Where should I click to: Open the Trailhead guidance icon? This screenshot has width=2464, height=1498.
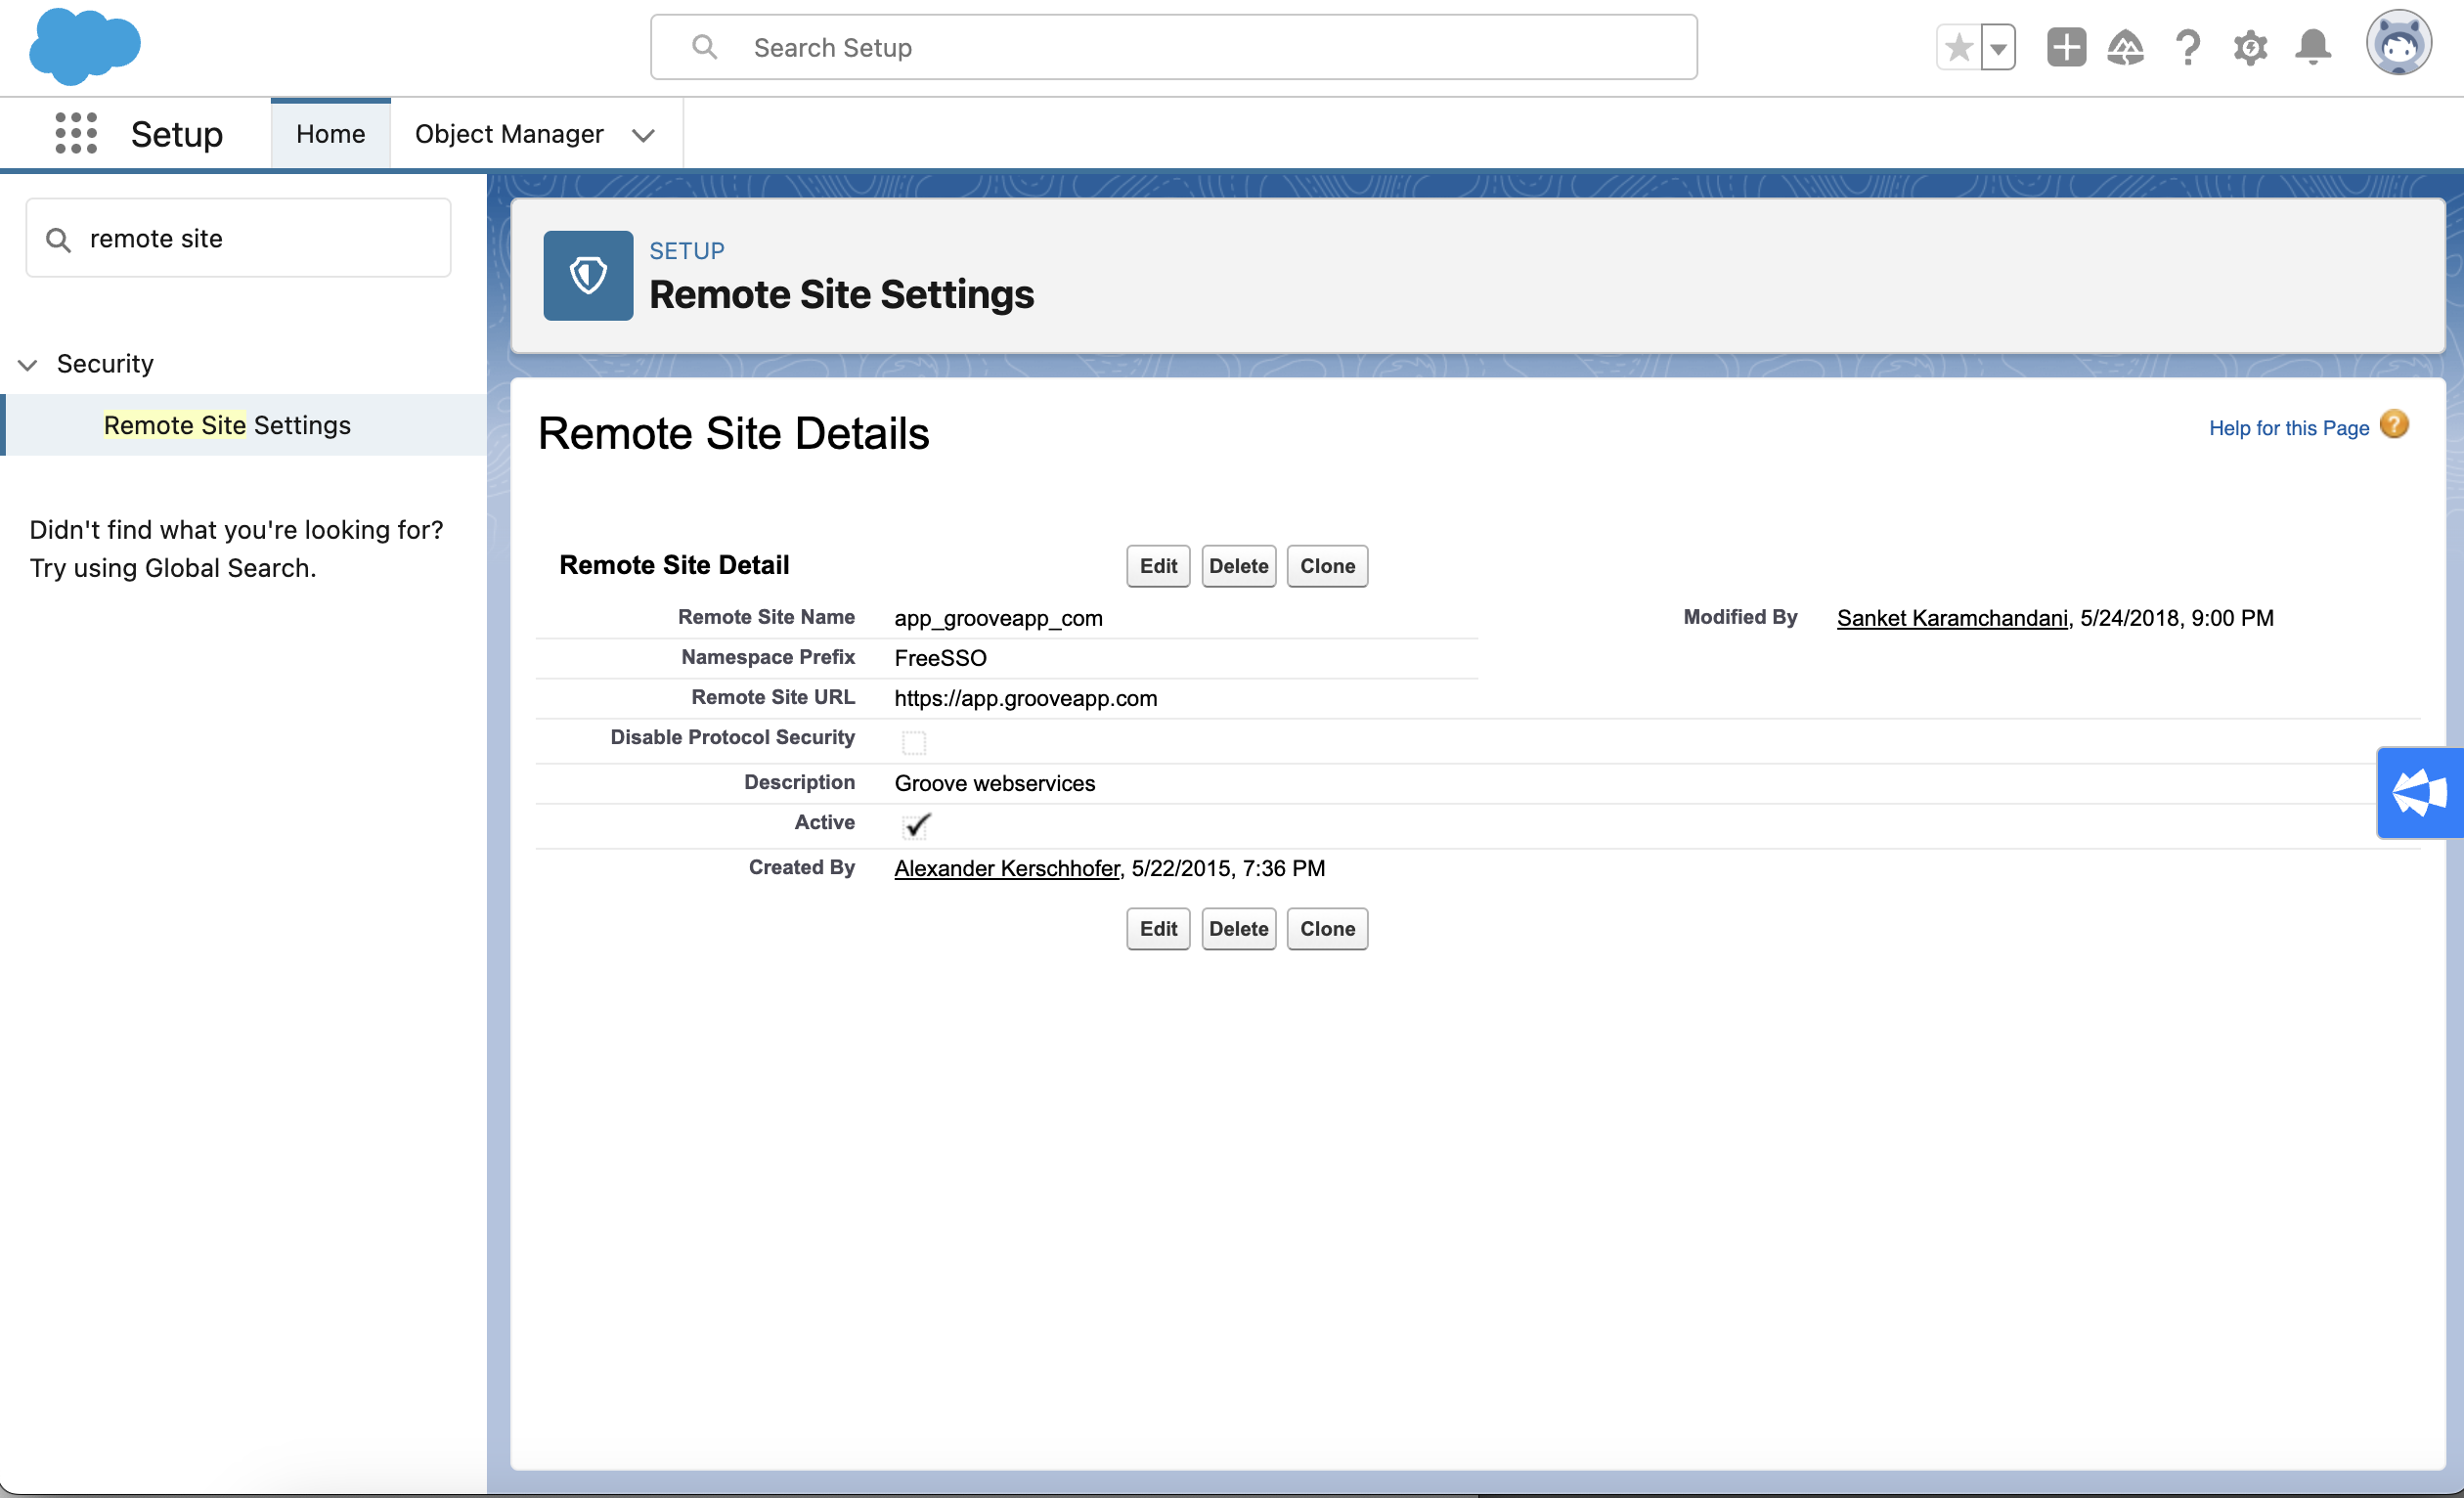click(2126, 47)
